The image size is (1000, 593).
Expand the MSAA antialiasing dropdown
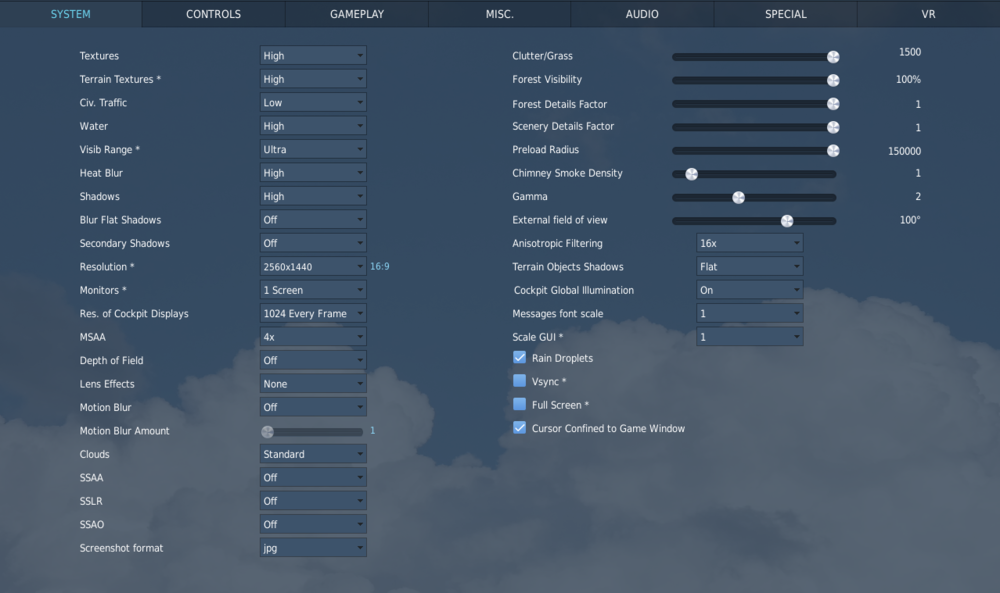[x=313, y=336]
